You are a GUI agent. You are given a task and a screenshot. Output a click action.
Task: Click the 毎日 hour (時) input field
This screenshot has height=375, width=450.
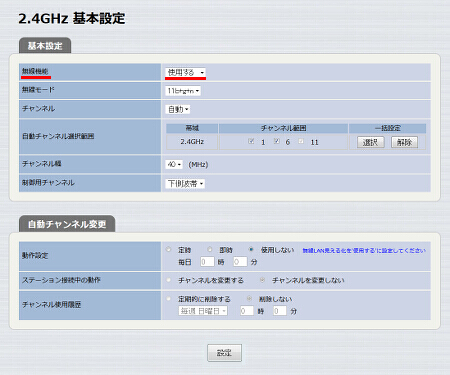[207, 262]
